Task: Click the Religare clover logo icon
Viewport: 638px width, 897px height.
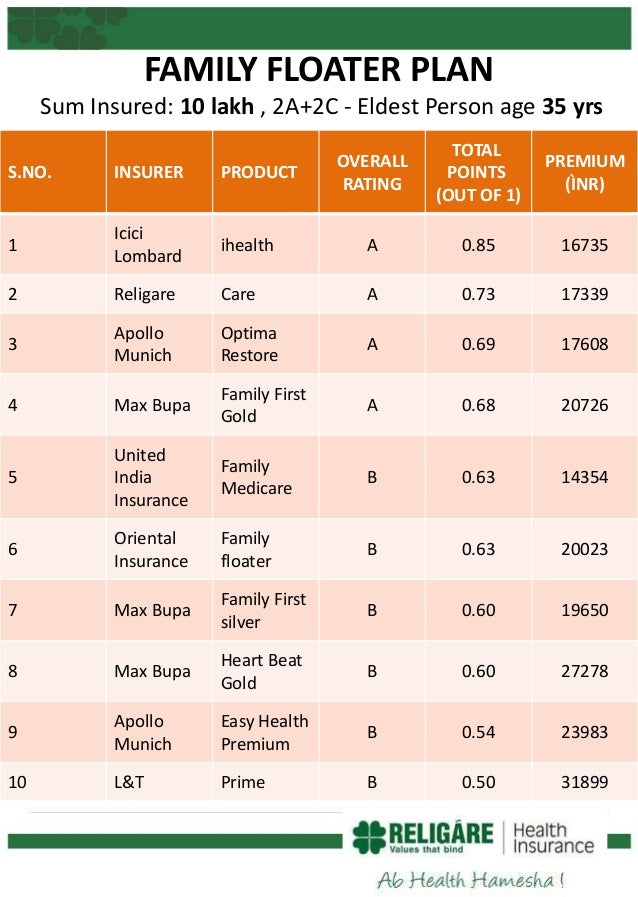Action: 368,836
